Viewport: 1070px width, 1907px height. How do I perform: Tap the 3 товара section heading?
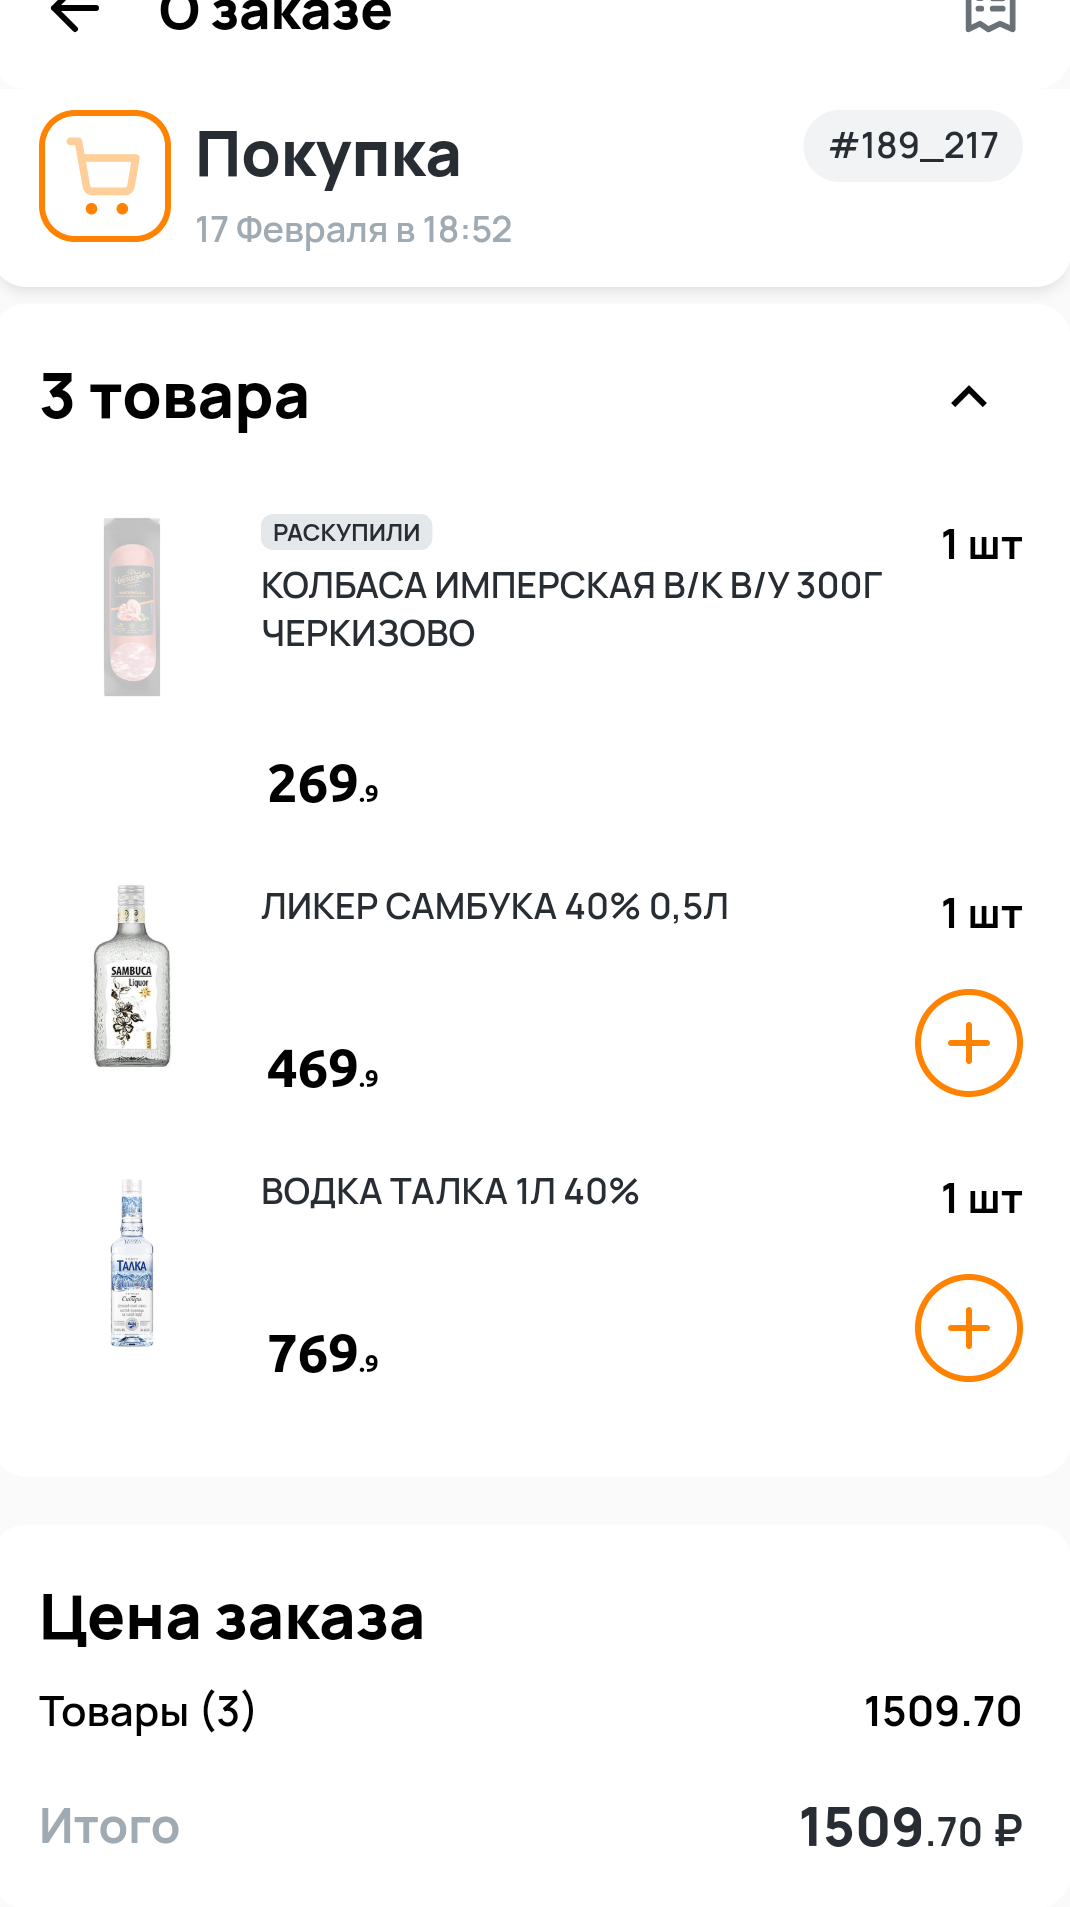(x=175, y=397)
